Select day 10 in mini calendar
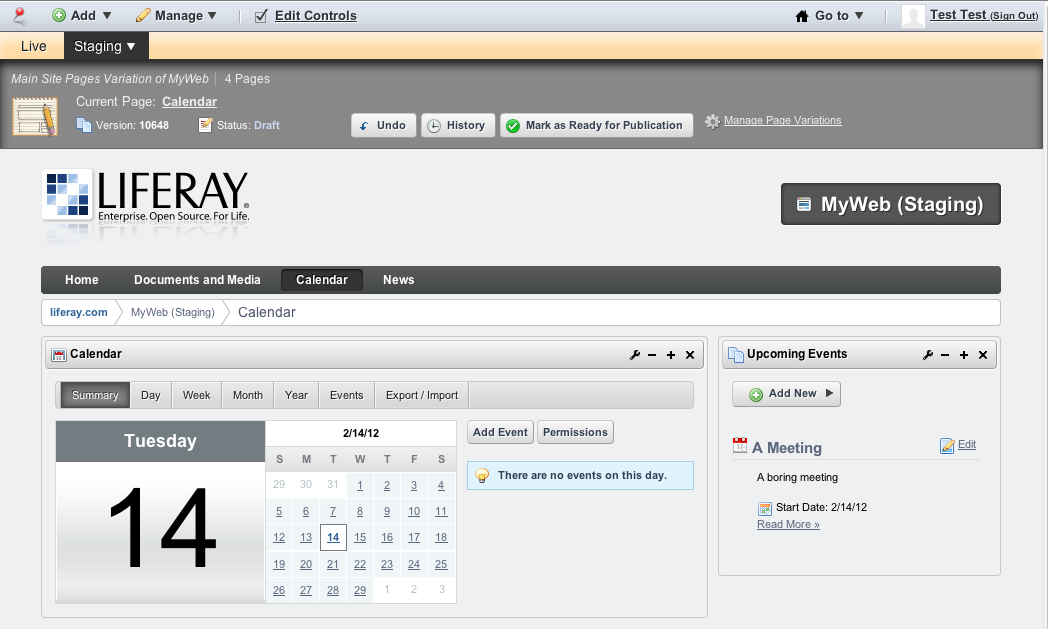 [414, 512]
